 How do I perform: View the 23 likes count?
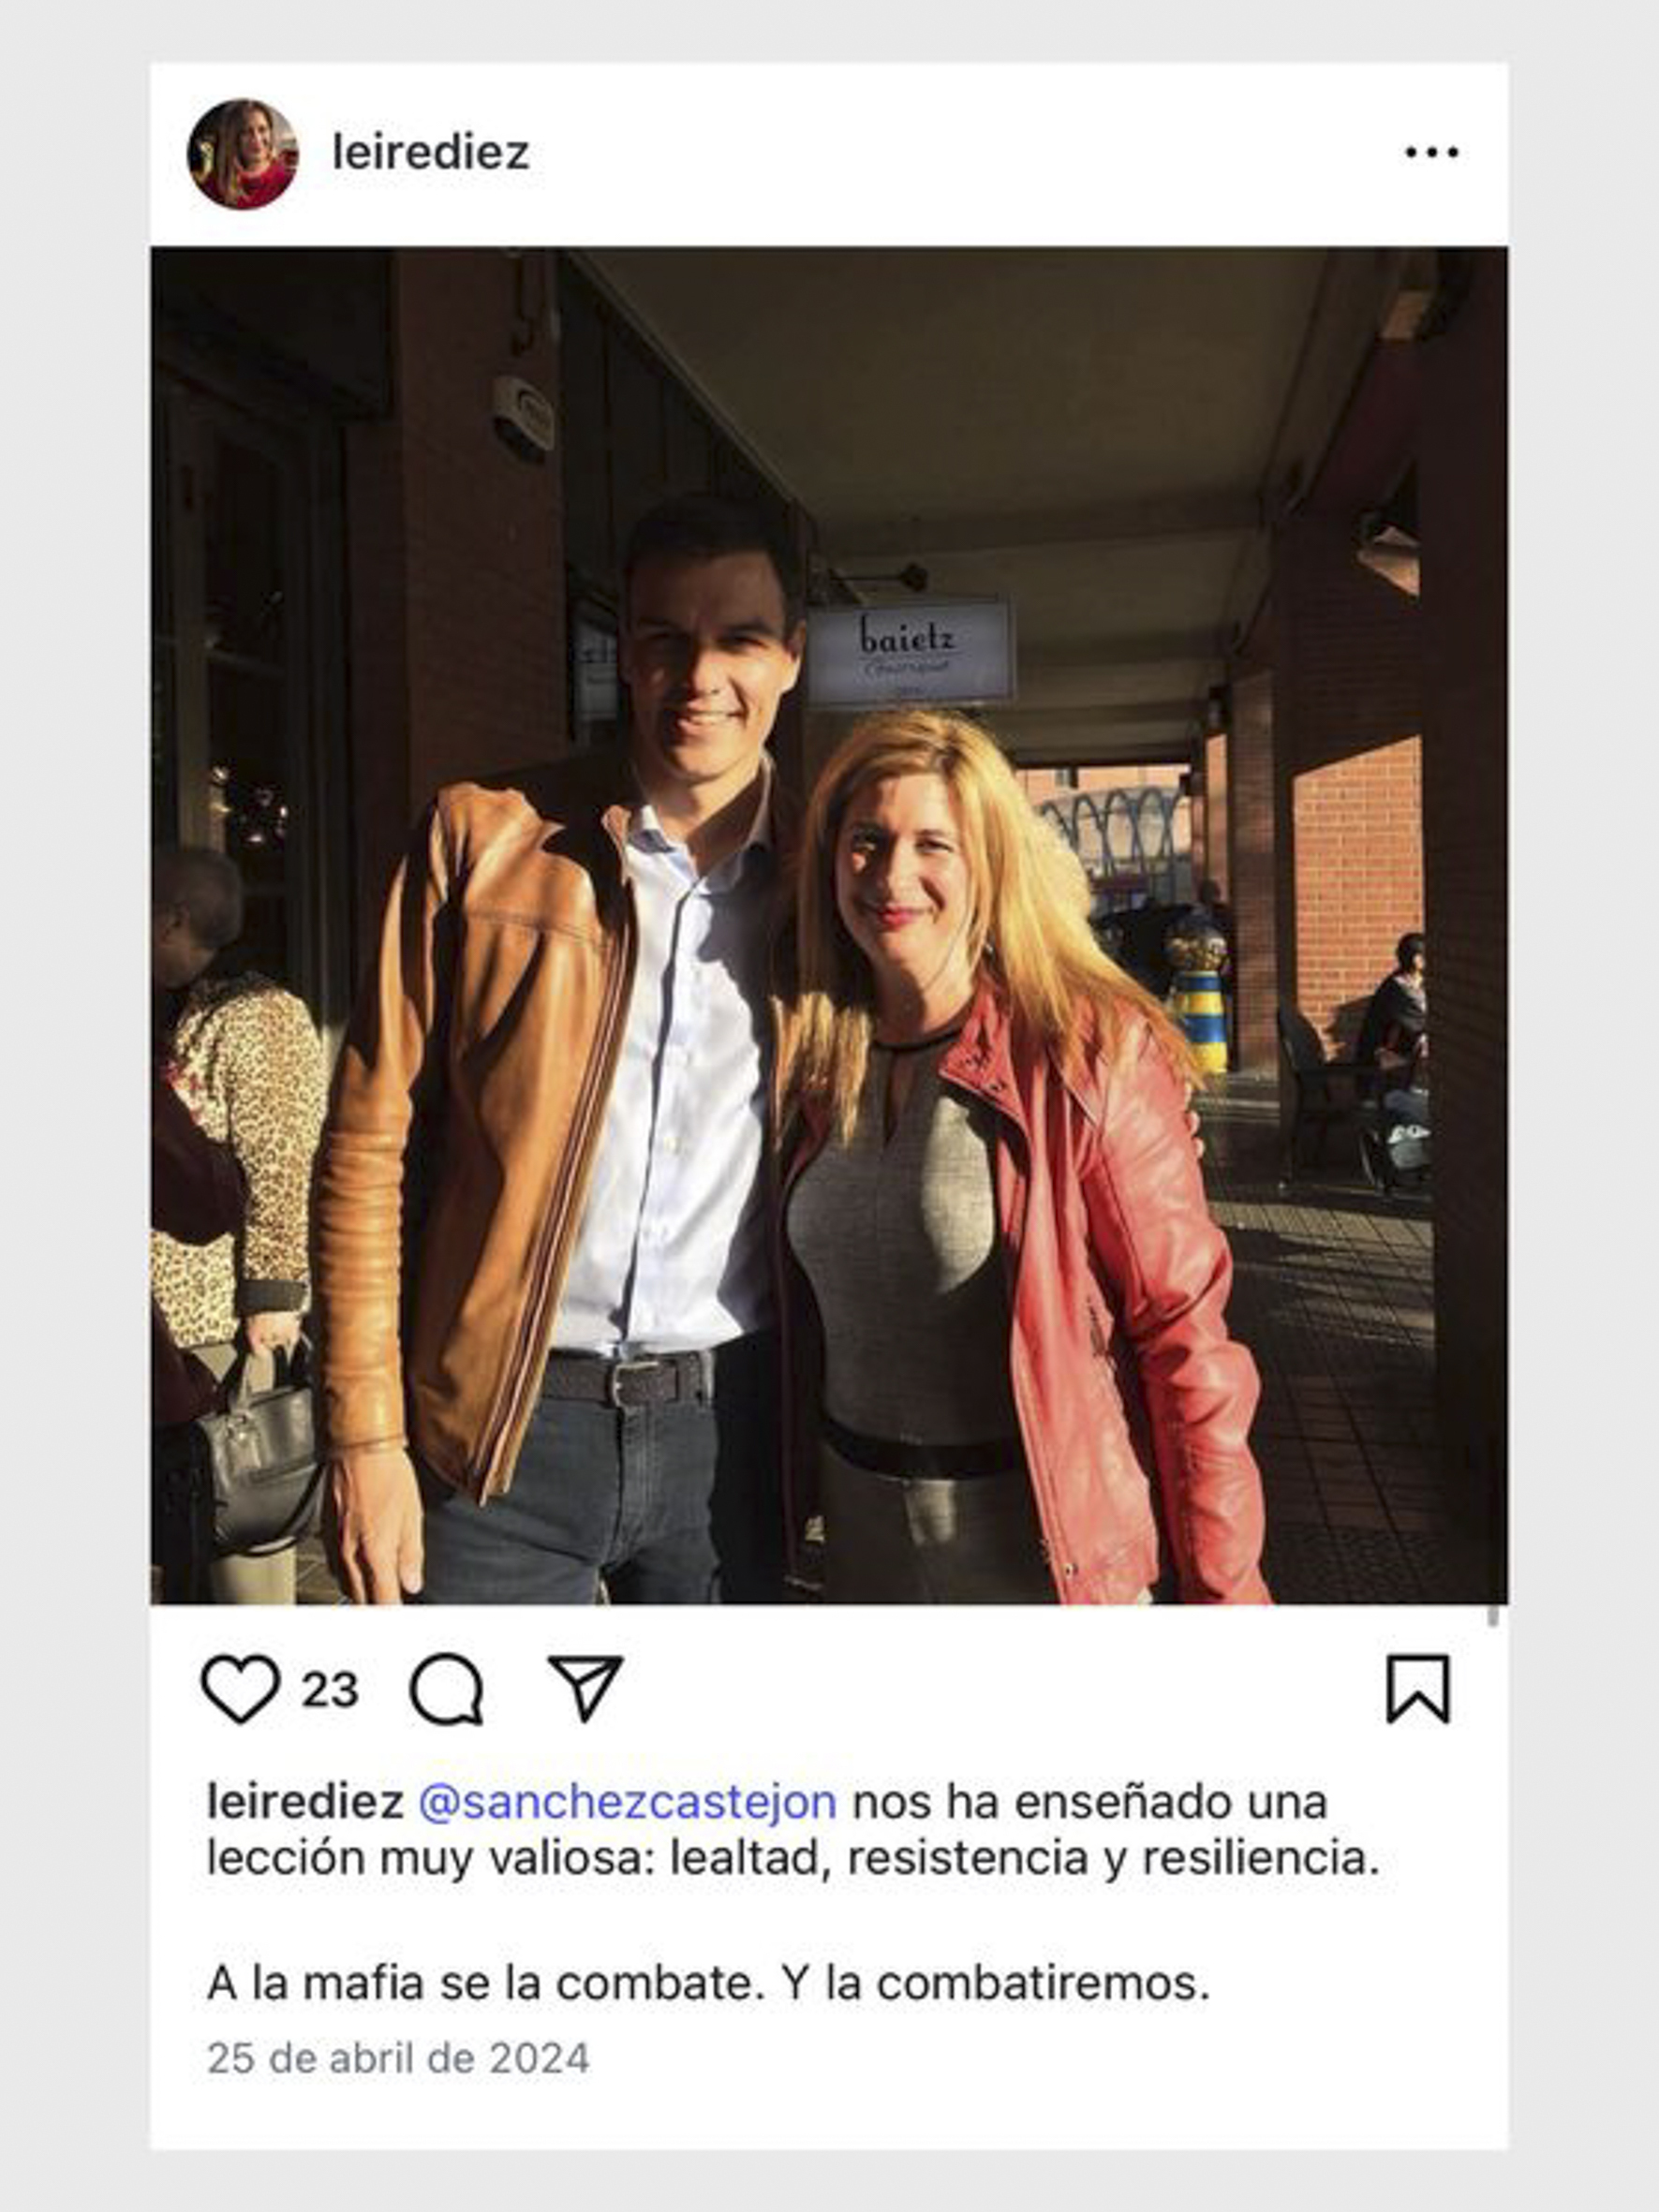[330, 1690]
